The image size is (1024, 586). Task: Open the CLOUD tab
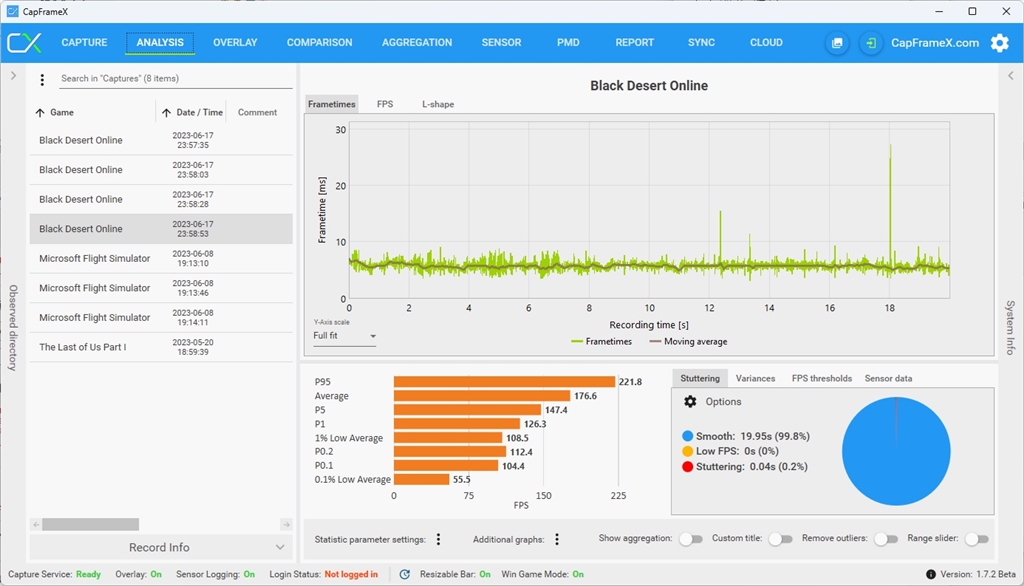(x=766, y=42)
